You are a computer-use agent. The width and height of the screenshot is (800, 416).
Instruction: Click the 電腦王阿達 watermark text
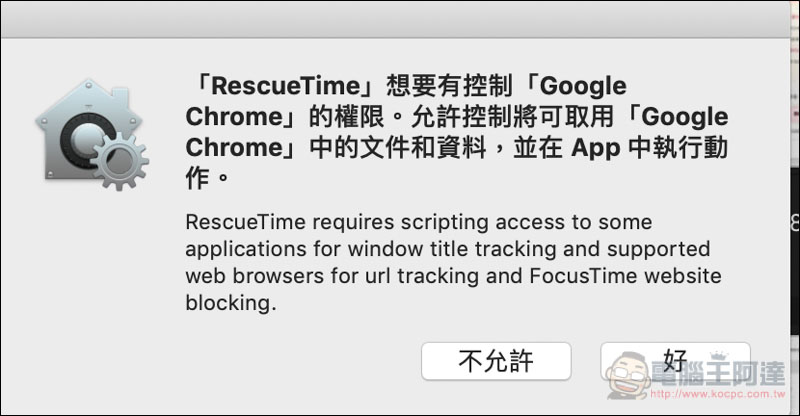718,374
